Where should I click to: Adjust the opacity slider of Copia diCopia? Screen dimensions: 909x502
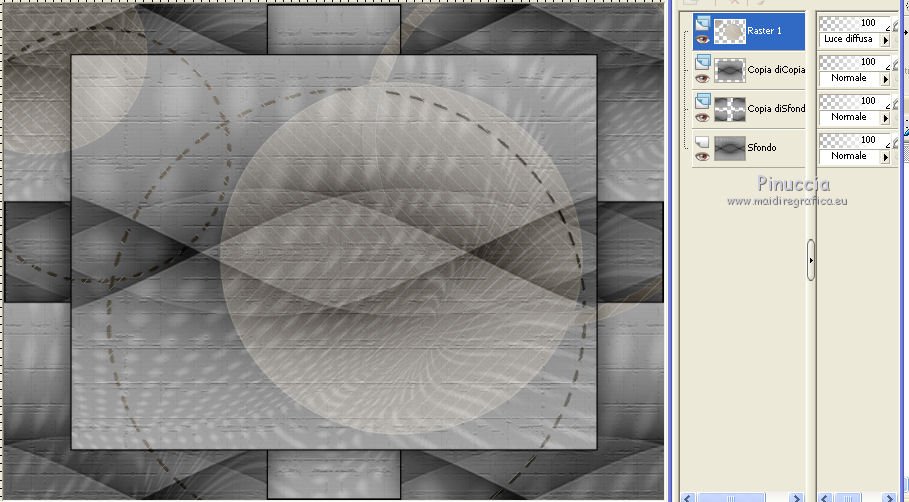pyautogui.click(x=855, y=63)
